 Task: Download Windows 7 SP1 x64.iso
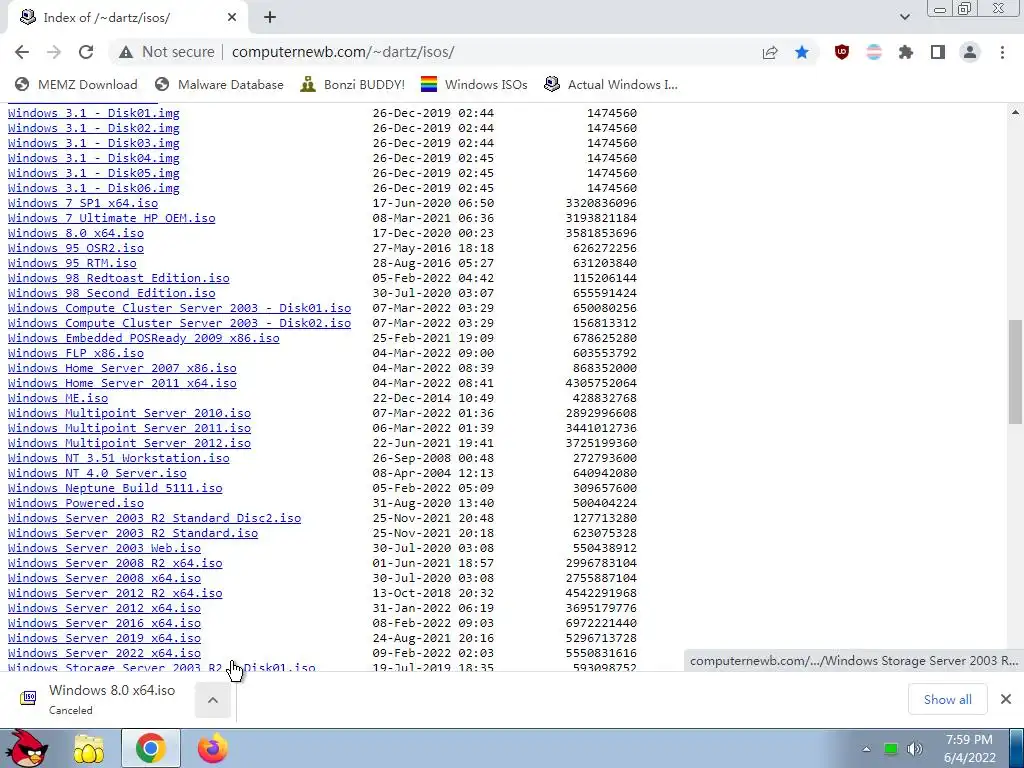(83, 203)
